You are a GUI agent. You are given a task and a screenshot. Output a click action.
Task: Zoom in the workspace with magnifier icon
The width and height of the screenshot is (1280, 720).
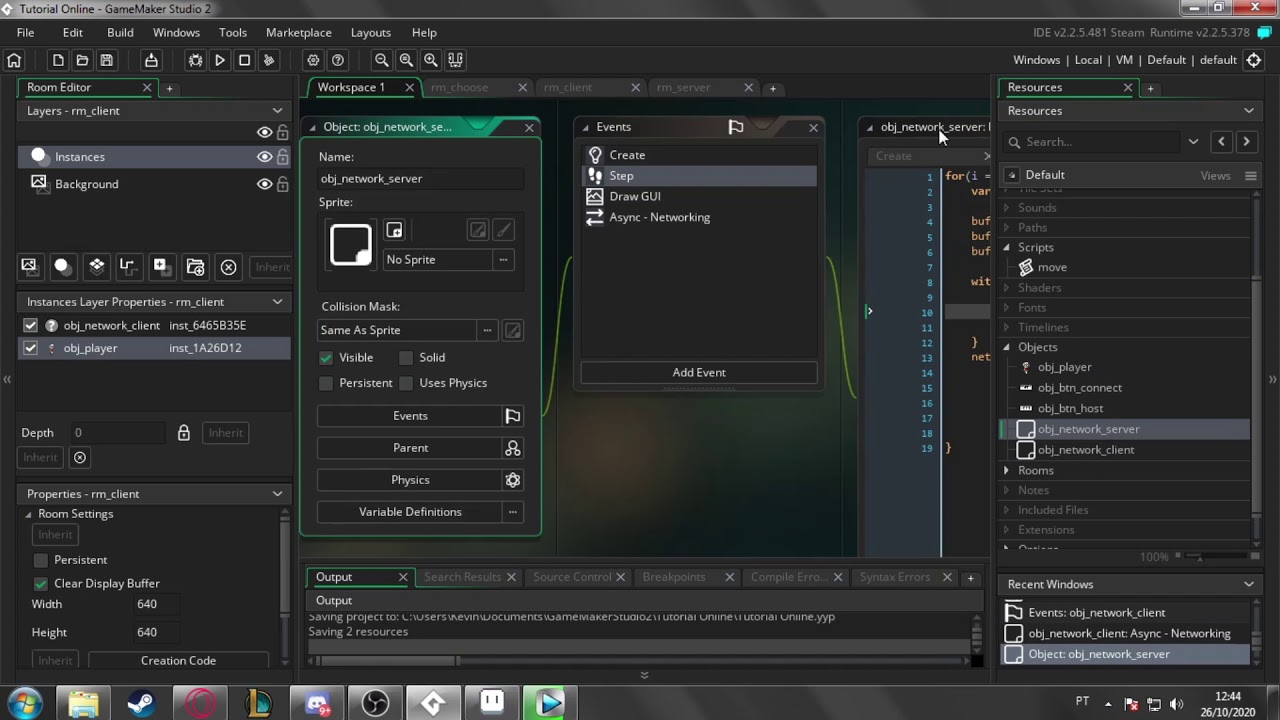[x=430, y=60]
